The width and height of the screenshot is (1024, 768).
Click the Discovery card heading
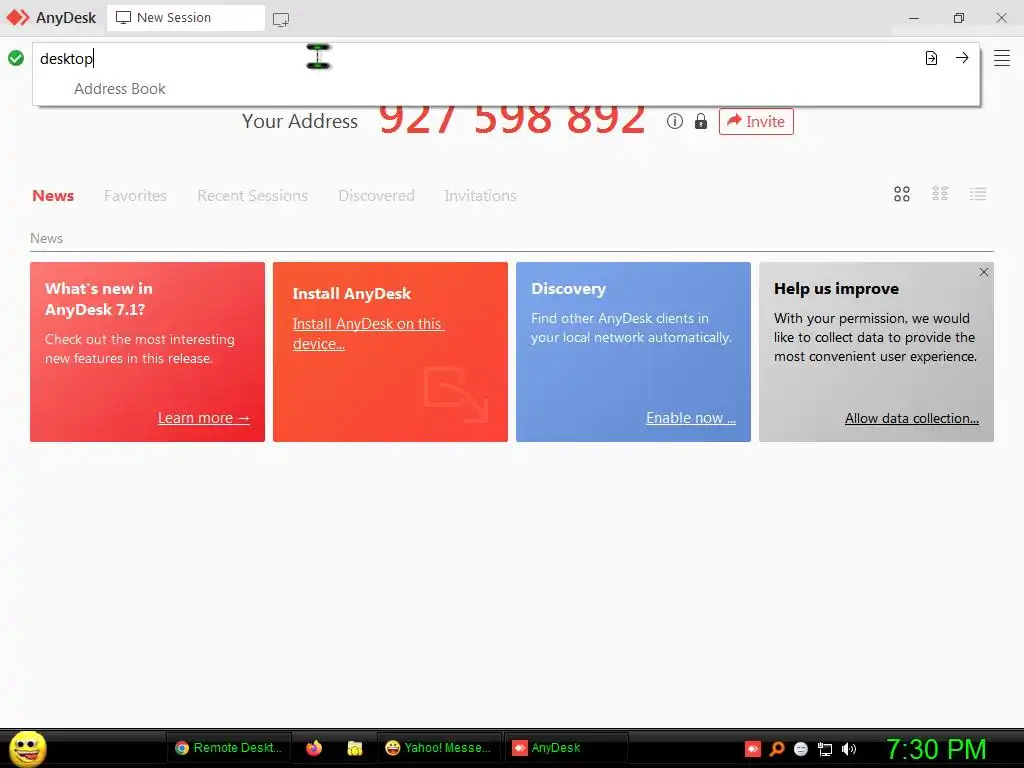point(568,289)
